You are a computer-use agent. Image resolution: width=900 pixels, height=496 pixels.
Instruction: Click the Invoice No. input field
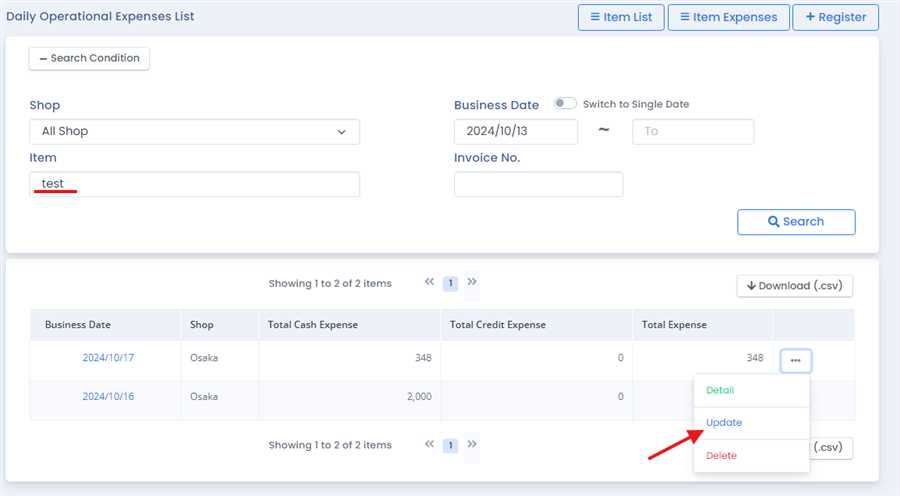coord(538,185)
